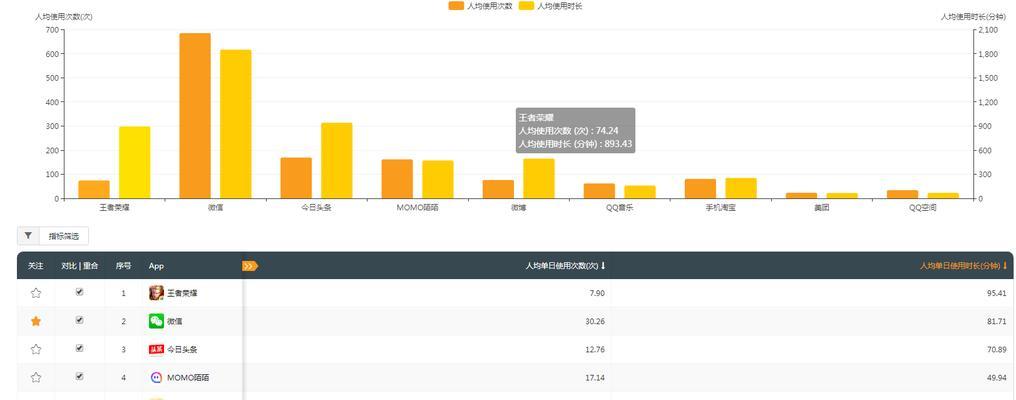The image size is (1016, 400).
Task: Click the 美团 axis label
Action: pos(822,208)
